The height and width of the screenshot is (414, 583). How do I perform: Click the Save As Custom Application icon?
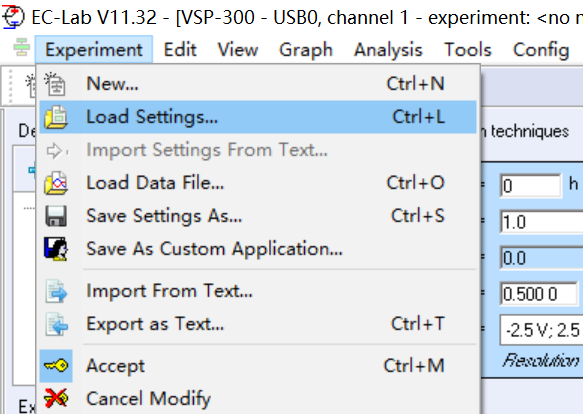coord(56,249)
